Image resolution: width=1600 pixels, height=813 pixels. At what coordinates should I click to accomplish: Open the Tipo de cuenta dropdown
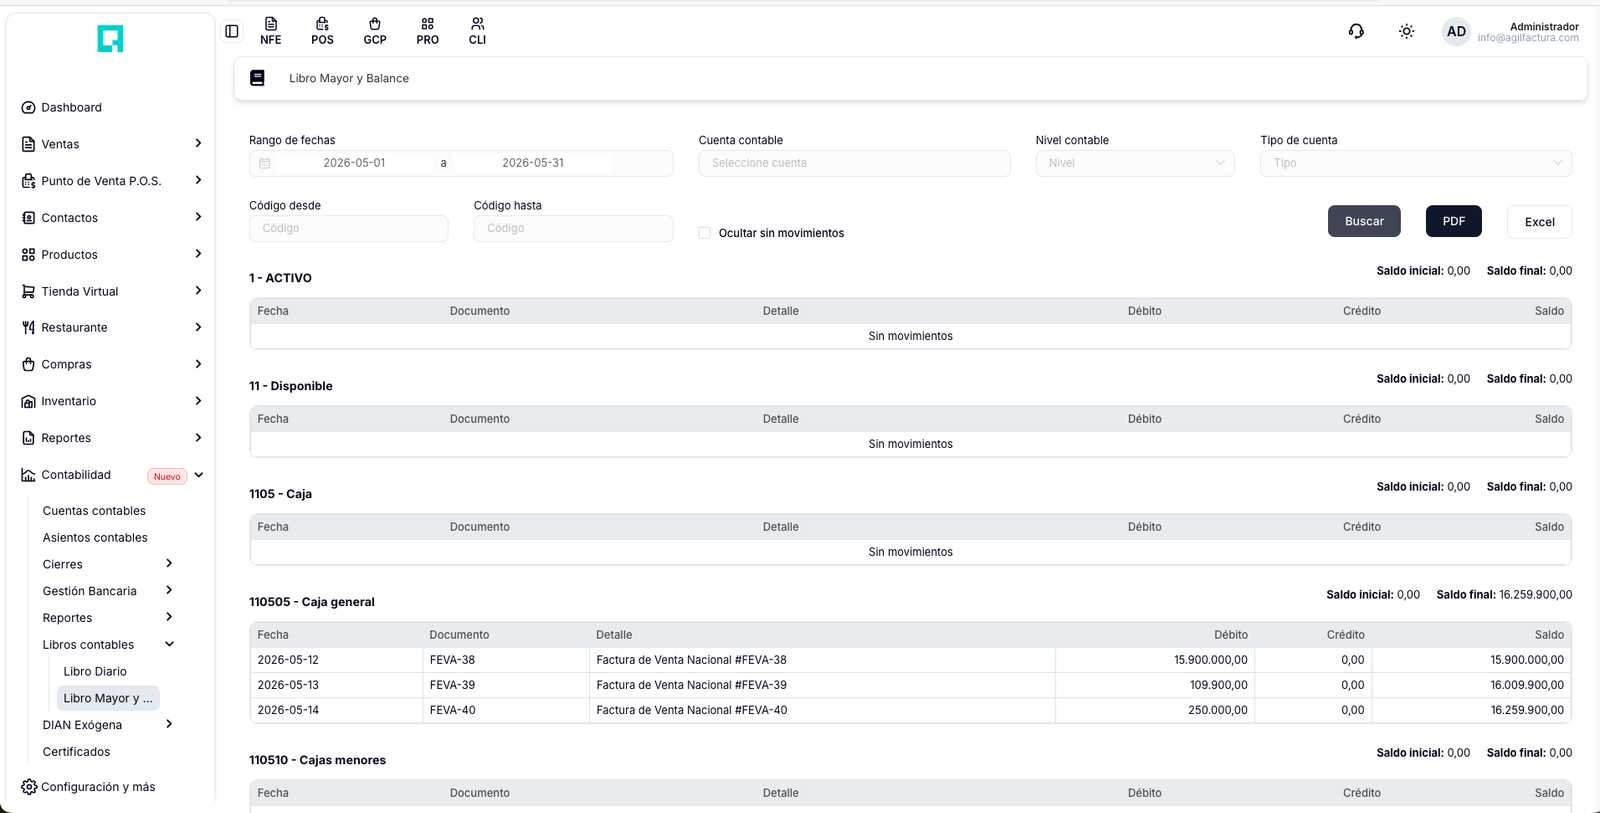tap(1416, 163)
